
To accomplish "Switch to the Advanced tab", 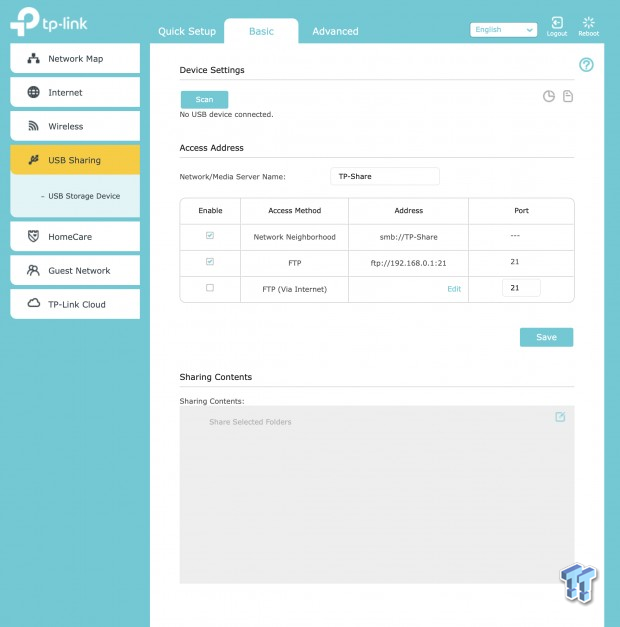I will coord(335,31).
